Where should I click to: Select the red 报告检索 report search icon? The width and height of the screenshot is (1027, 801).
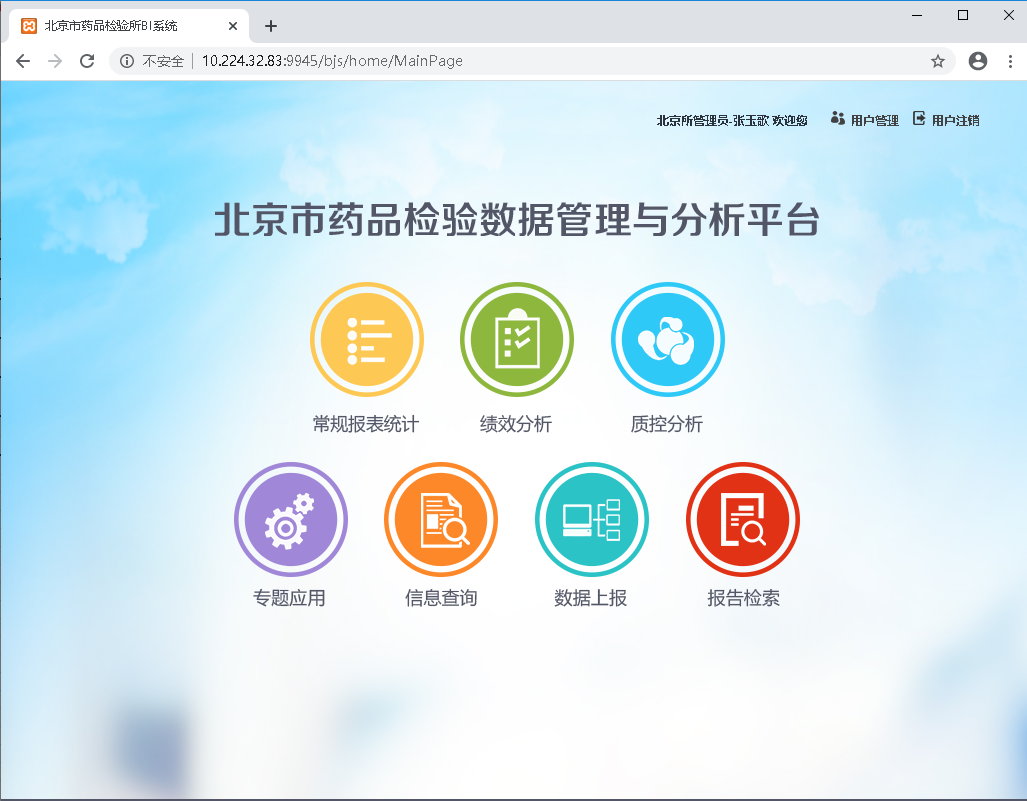(x=742, y=519)
